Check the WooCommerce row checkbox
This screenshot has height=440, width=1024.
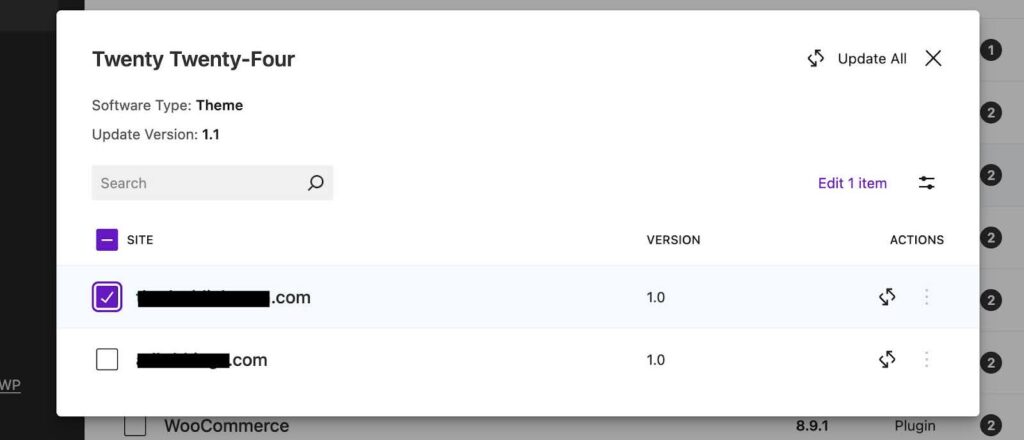(135, 426)
